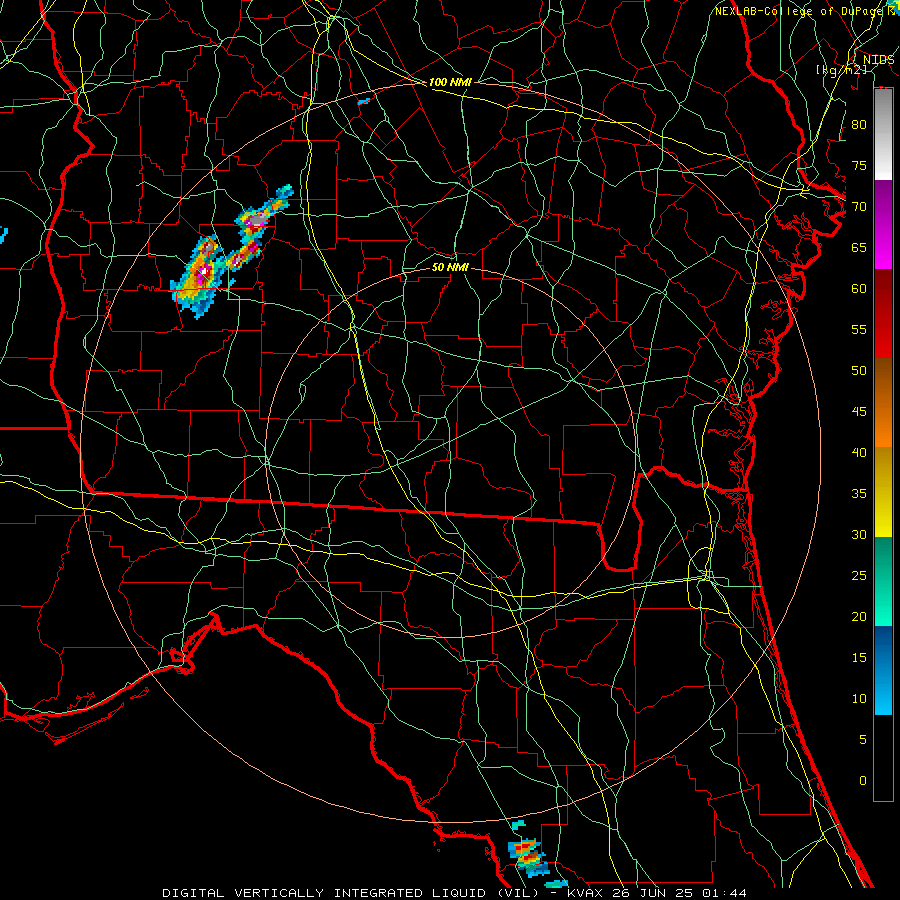The height and width of the screenshot is (900, 900).
Task: Click the small blue echo near the 100 NMI label
Action: pyautogui.click(x=363, y=102)
